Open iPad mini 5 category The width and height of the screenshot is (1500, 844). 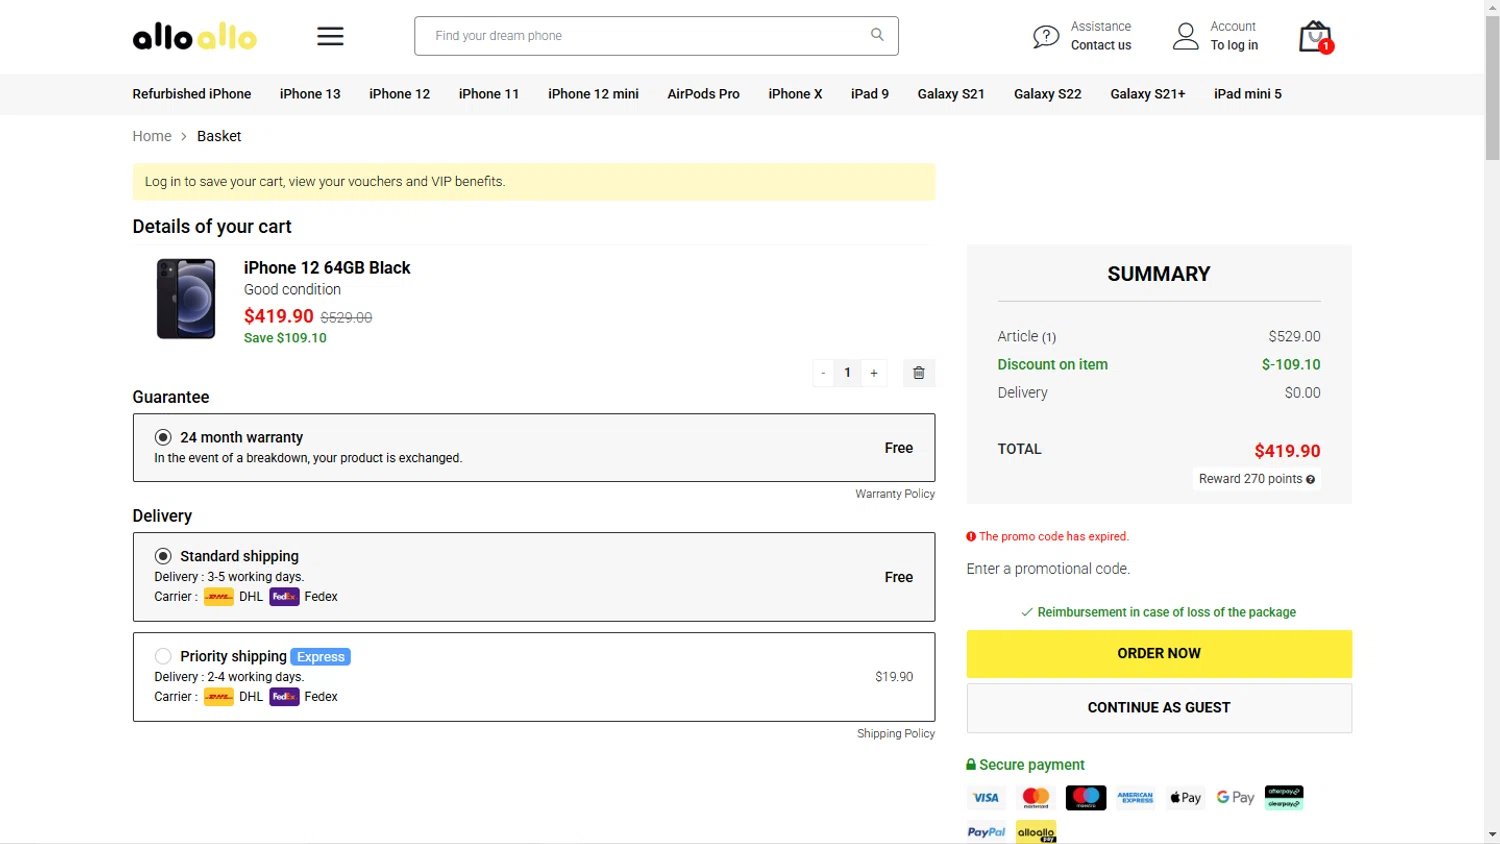click(1248, 94)
